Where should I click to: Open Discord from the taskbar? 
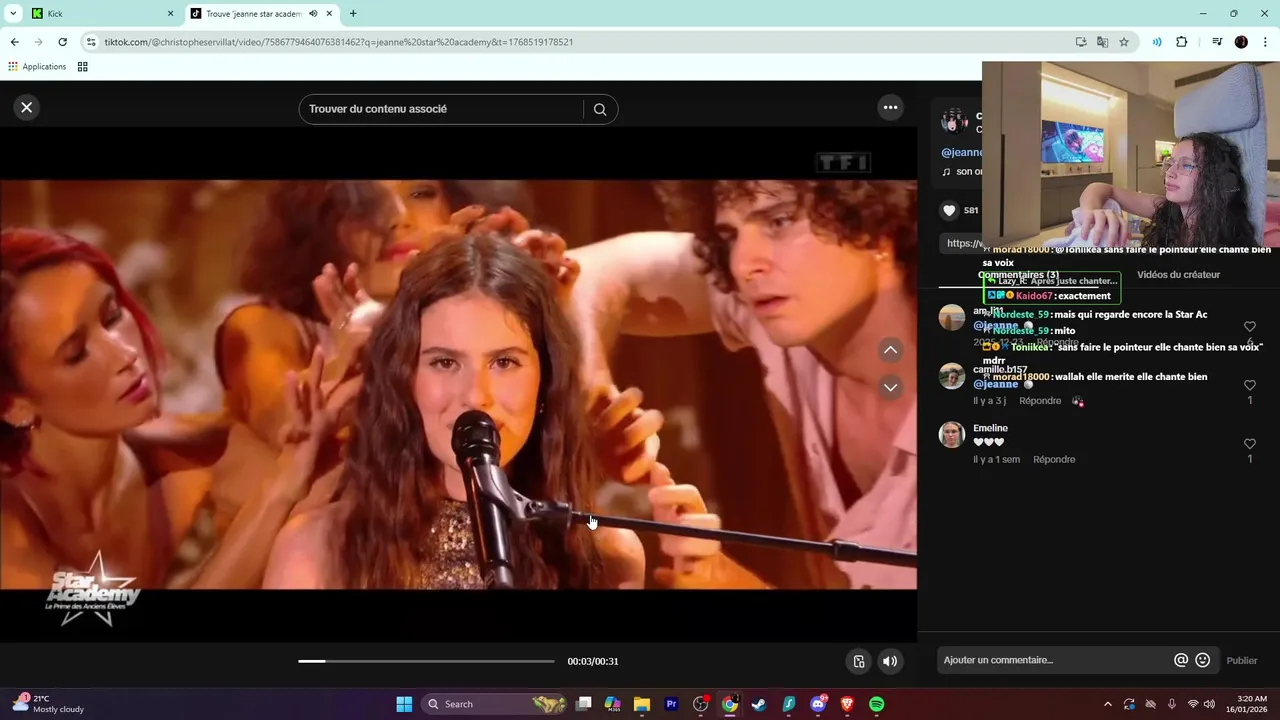tap(818, 704)
